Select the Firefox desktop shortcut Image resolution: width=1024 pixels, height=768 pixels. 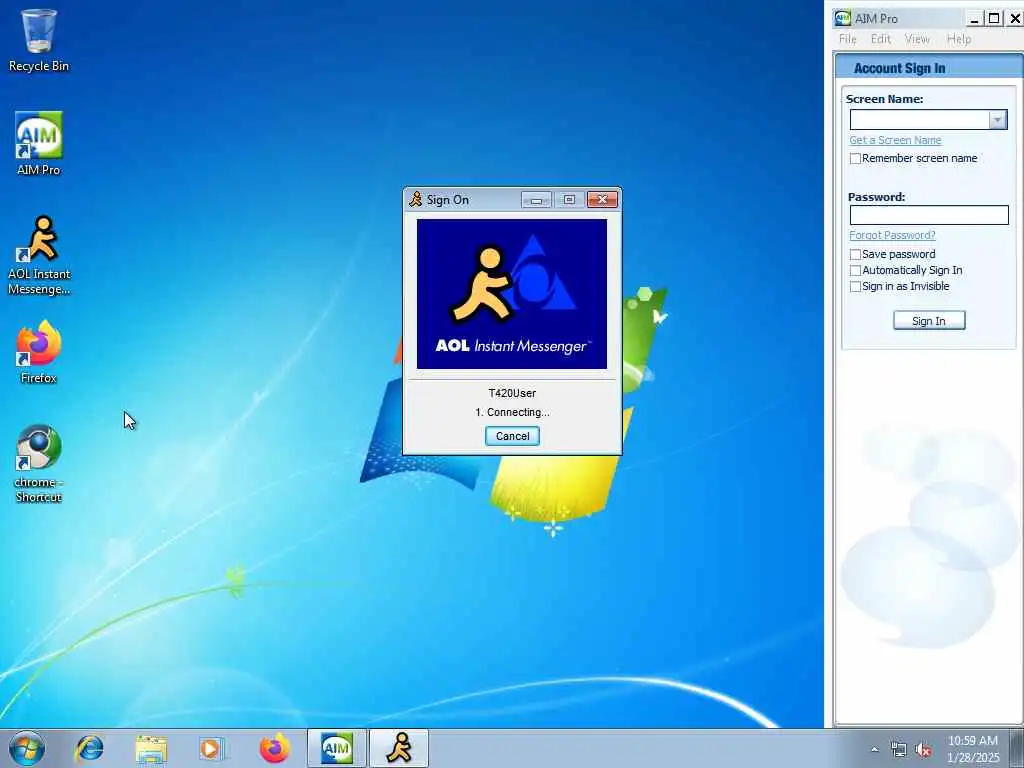click(x=39, y=353)
